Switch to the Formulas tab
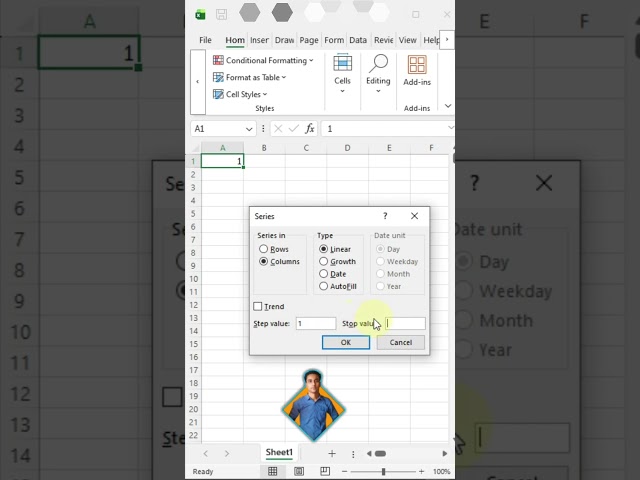 tap(334, 40)
